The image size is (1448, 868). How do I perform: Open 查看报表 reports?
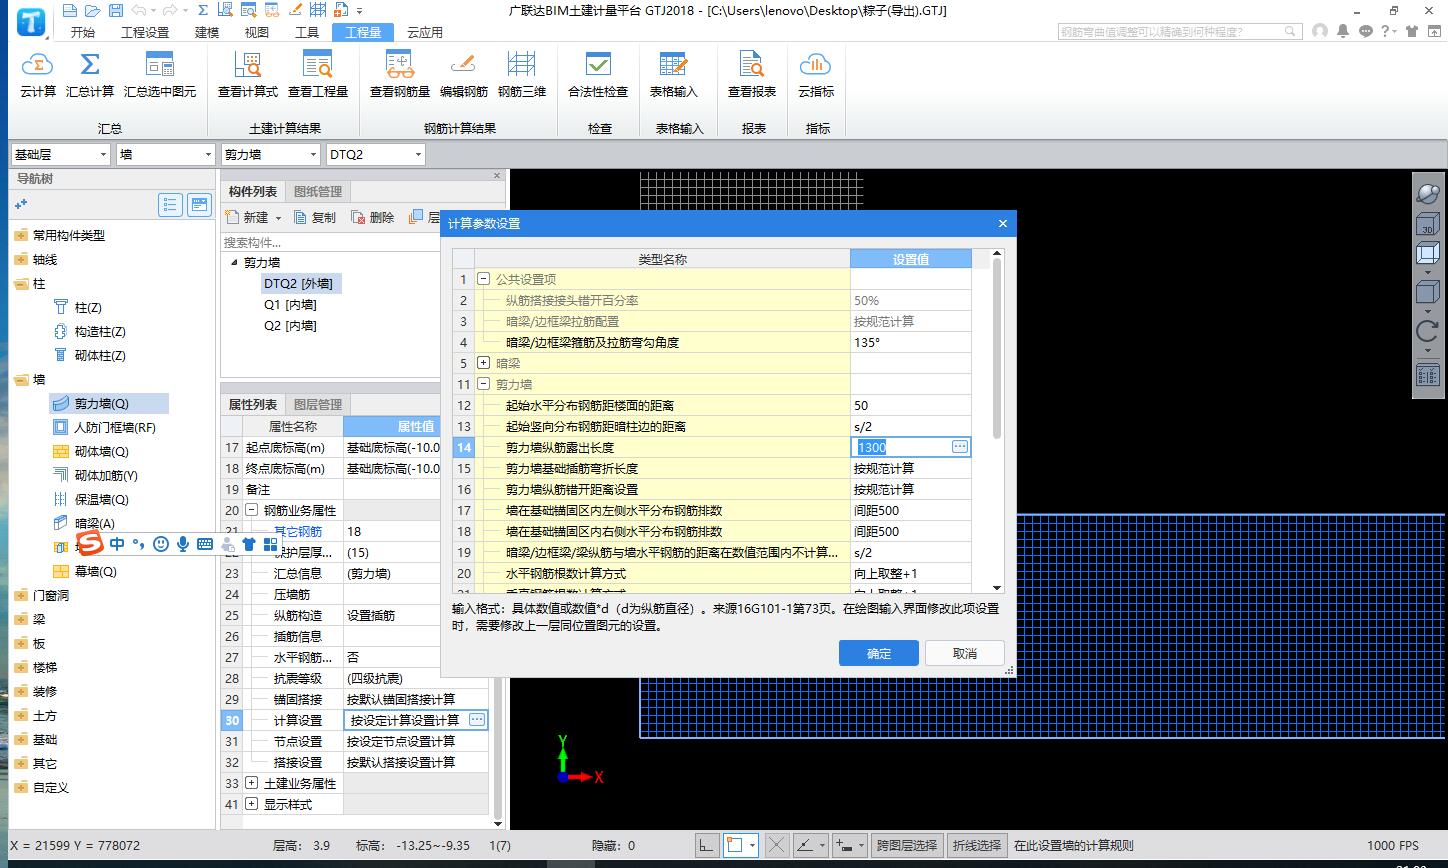click(752, 75)
